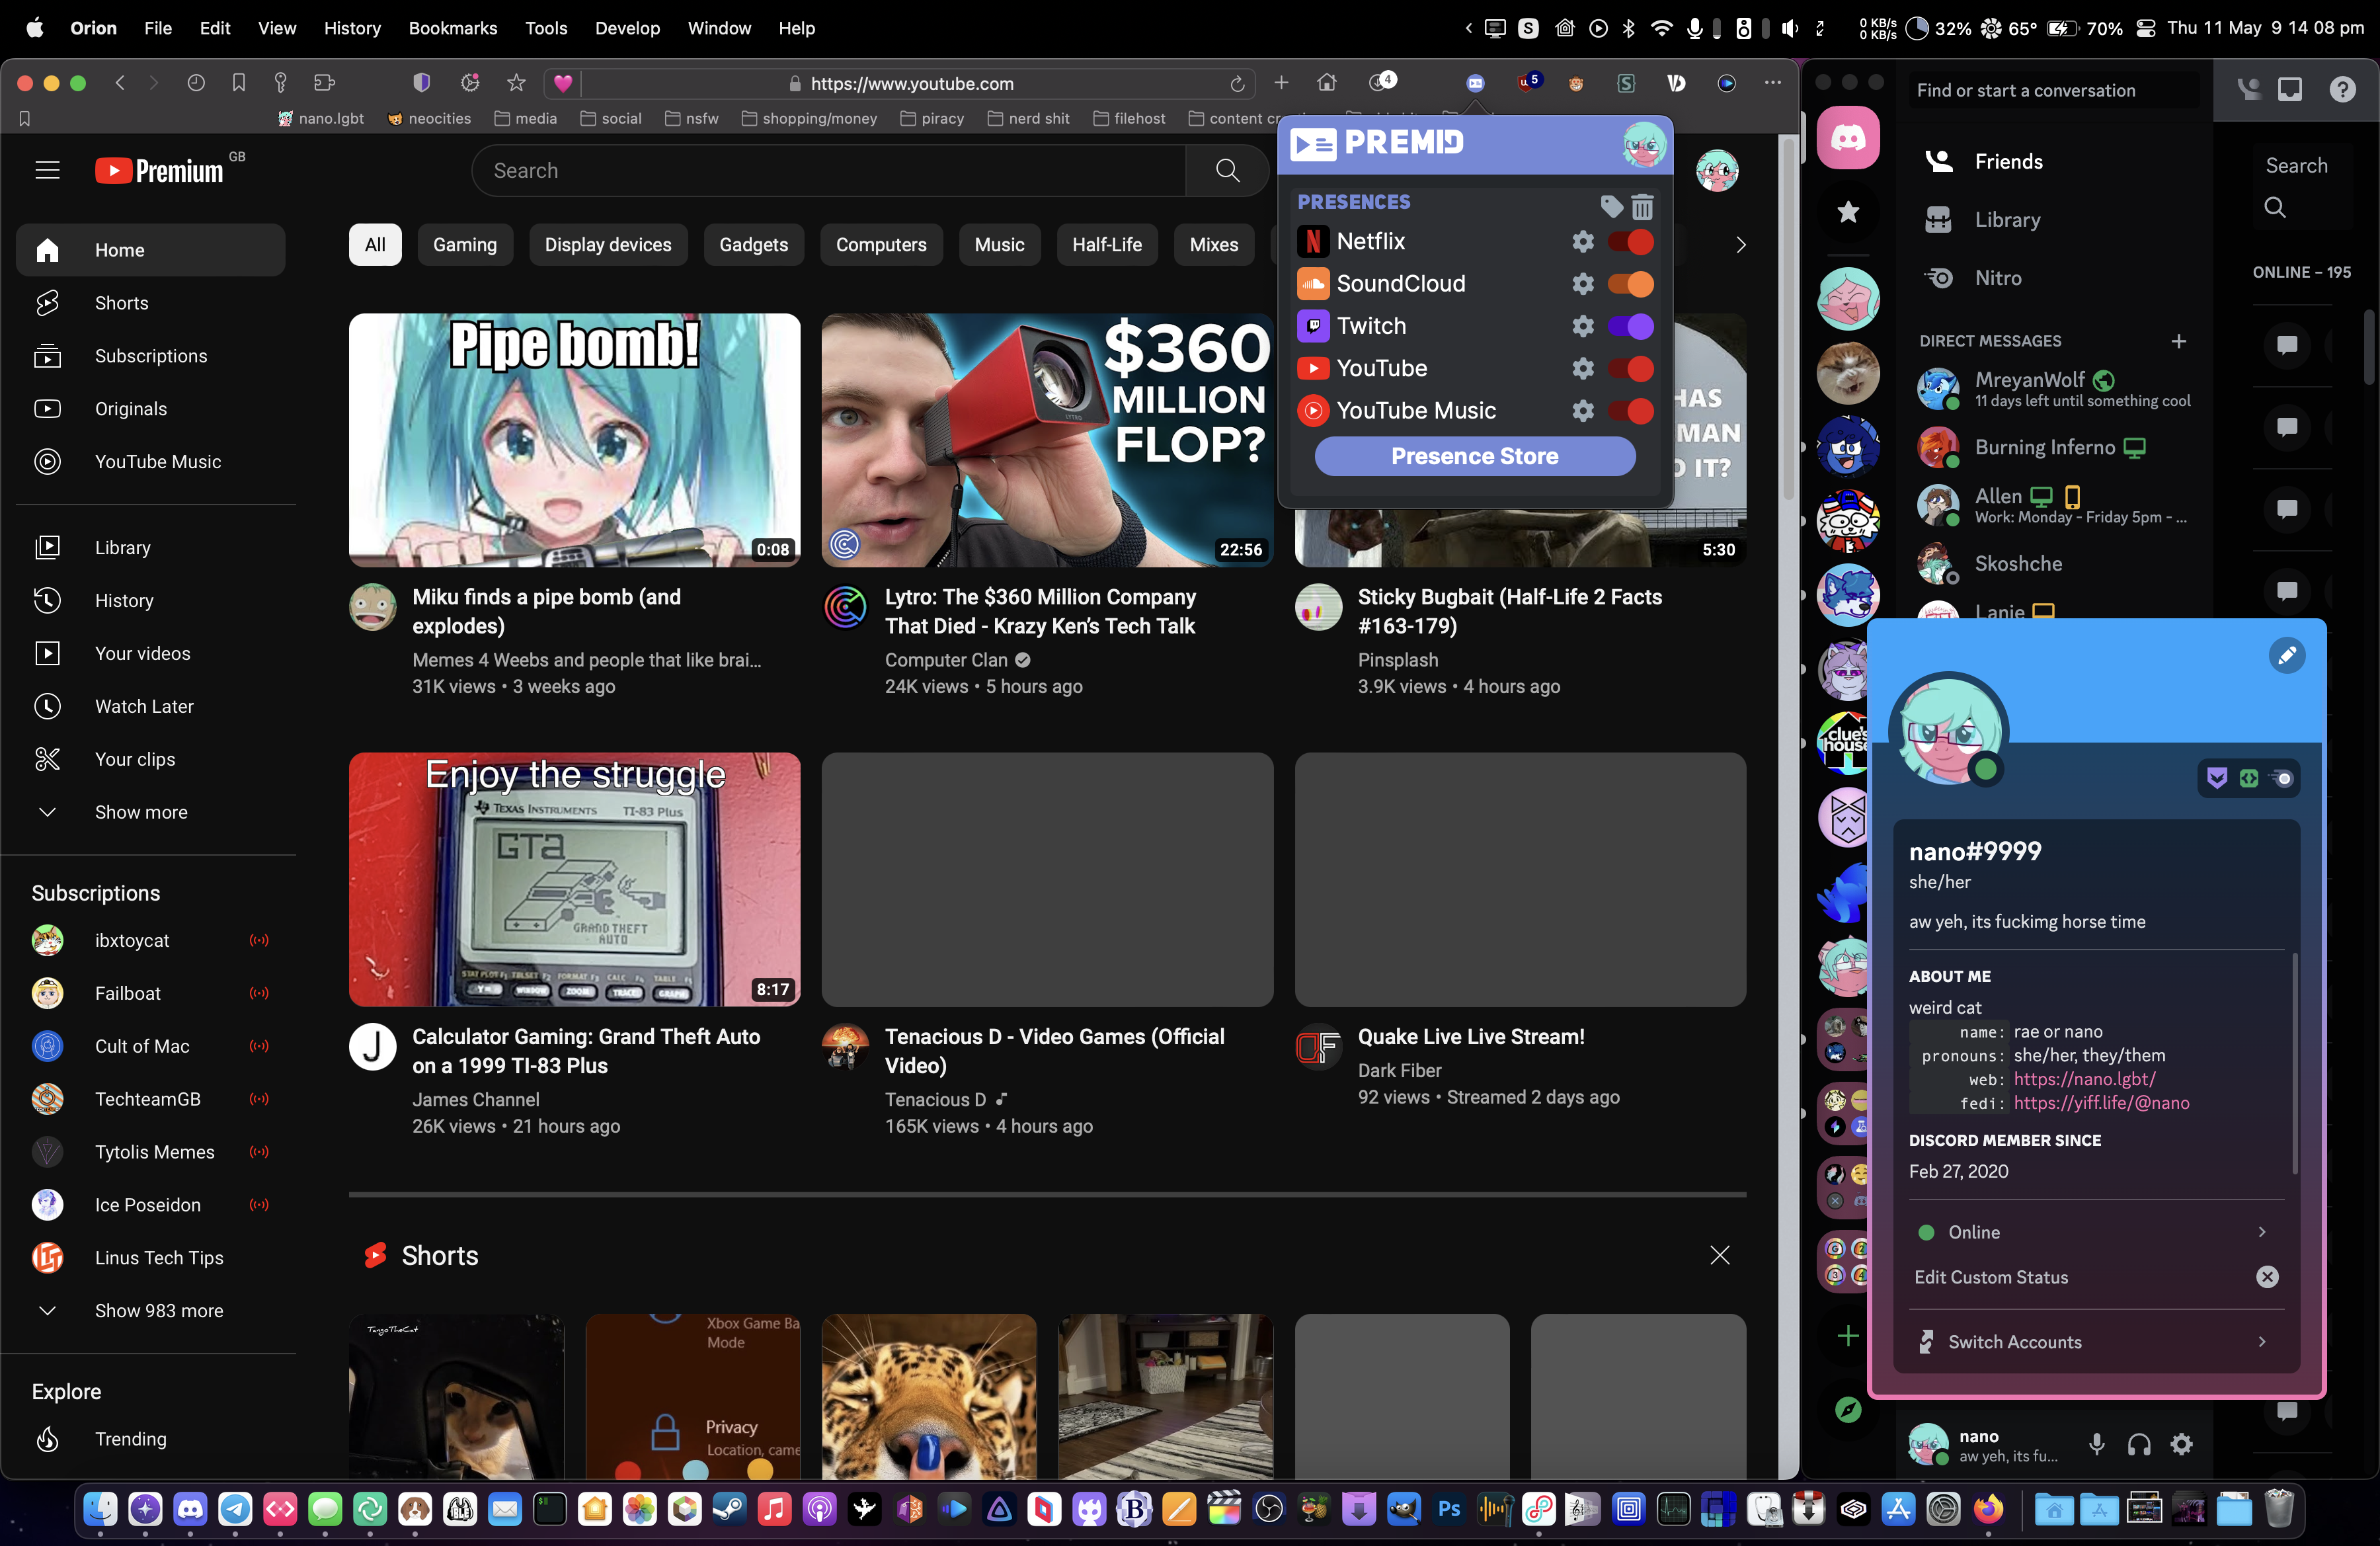Click the edit profile pencil icon
The width and height of the screenshot is (2380, 1546).
pos(2286,656)
